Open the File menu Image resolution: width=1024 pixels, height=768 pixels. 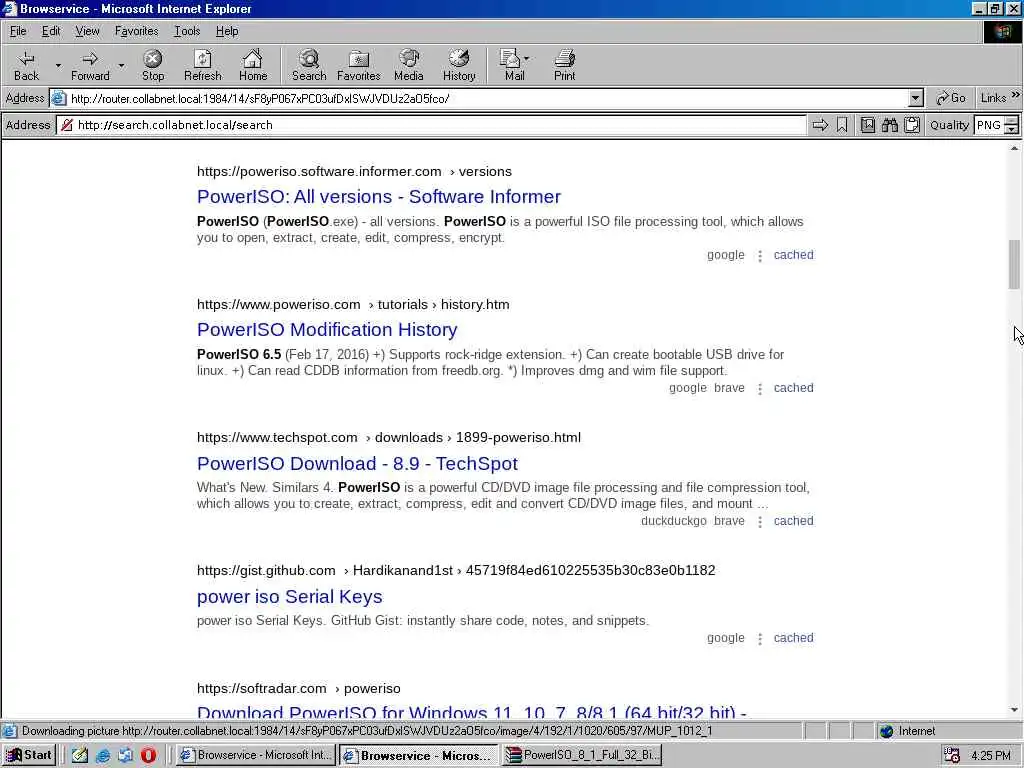(18, 31)
